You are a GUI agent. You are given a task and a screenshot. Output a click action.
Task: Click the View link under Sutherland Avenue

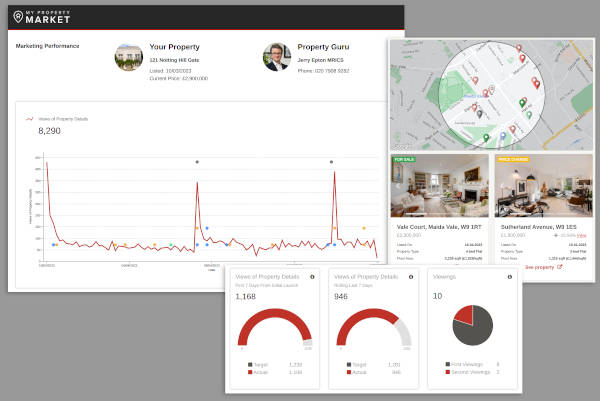click(582, 235)
